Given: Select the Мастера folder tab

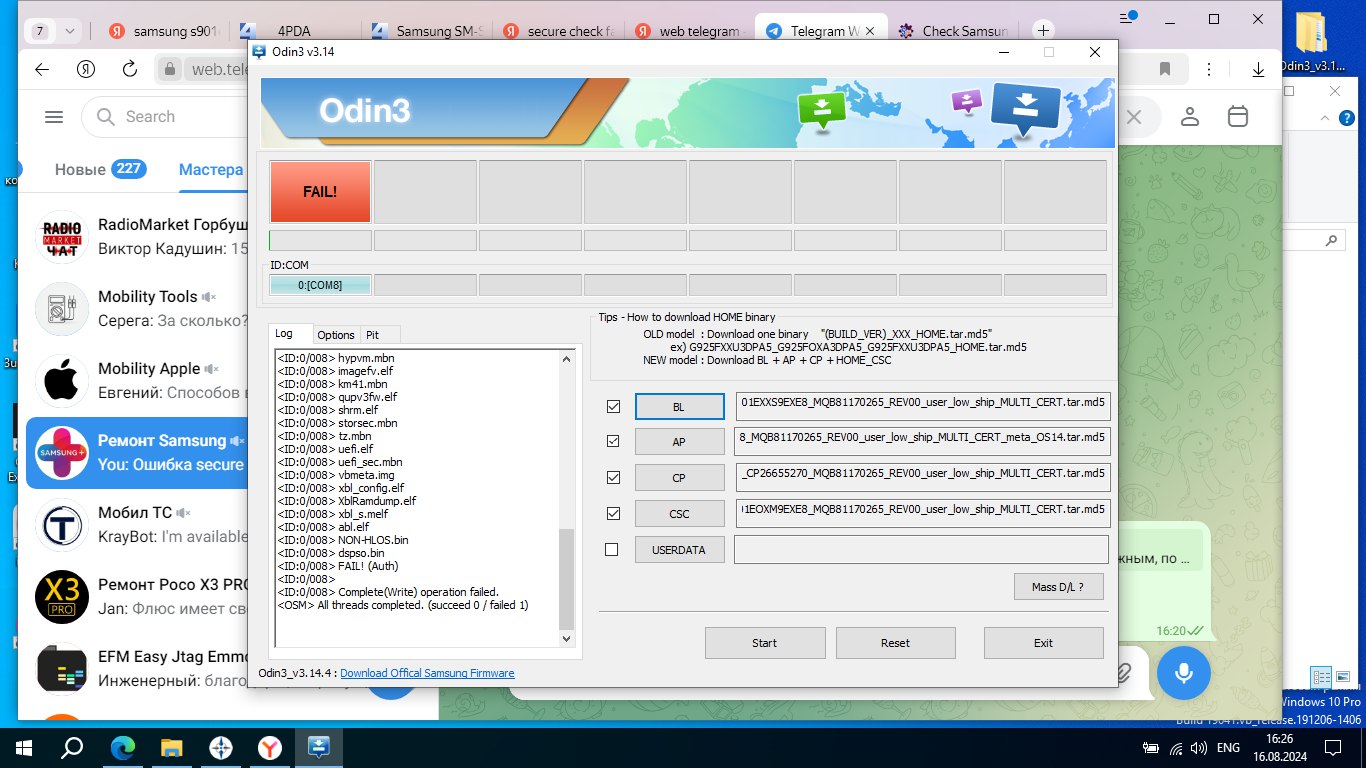Looking at the screenshot, I should point(210,169).
